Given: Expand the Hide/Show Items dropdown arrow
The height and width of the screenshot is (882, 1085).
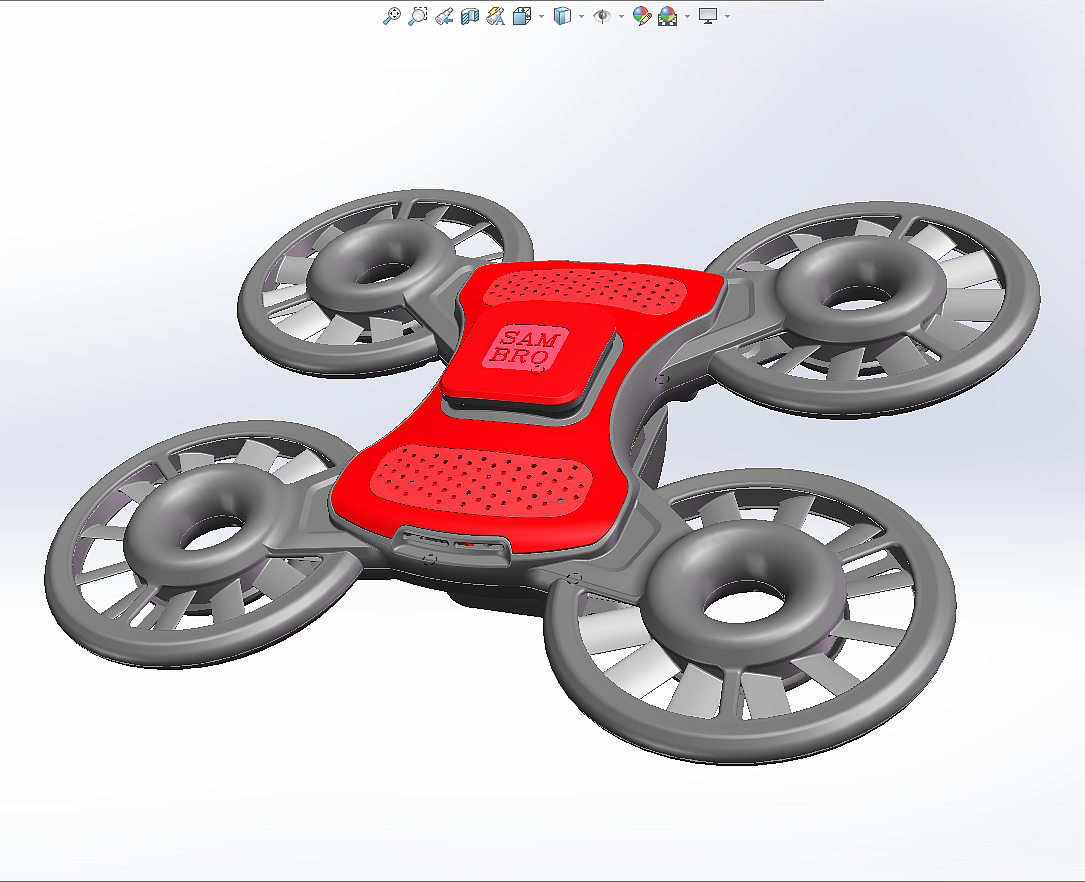Looking at the screenshot, I should click(621, 16).
